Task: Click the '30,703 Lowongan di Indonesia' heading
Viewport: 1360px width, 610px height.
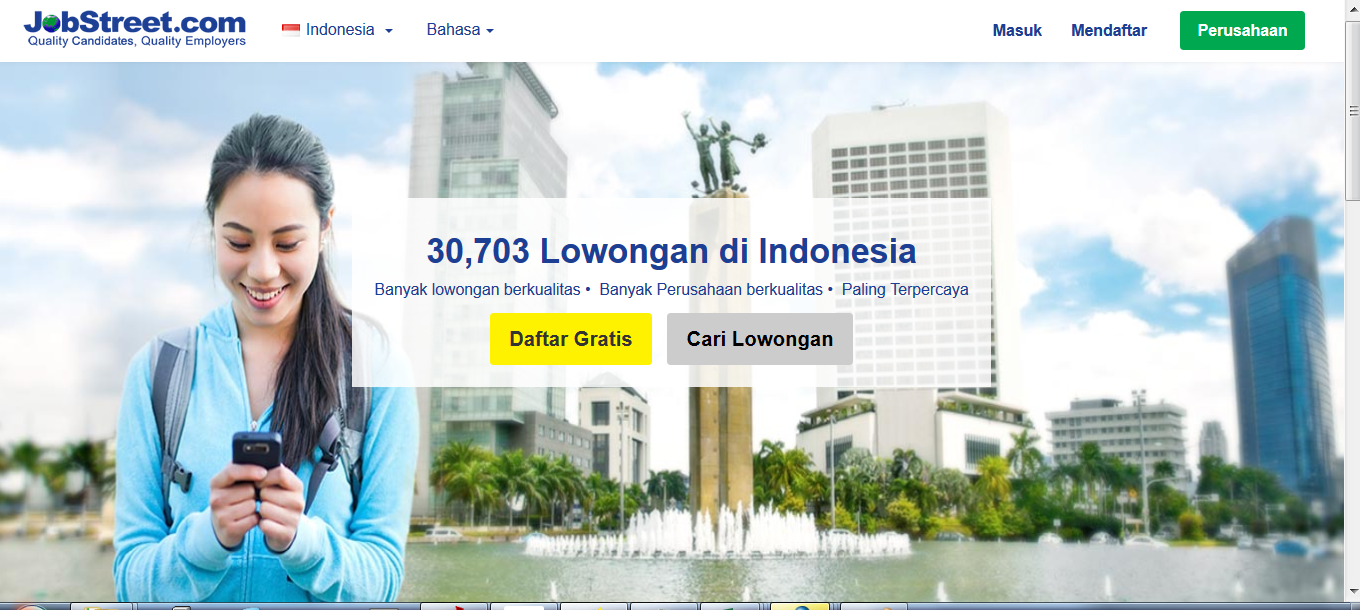Action: [672, 251]
